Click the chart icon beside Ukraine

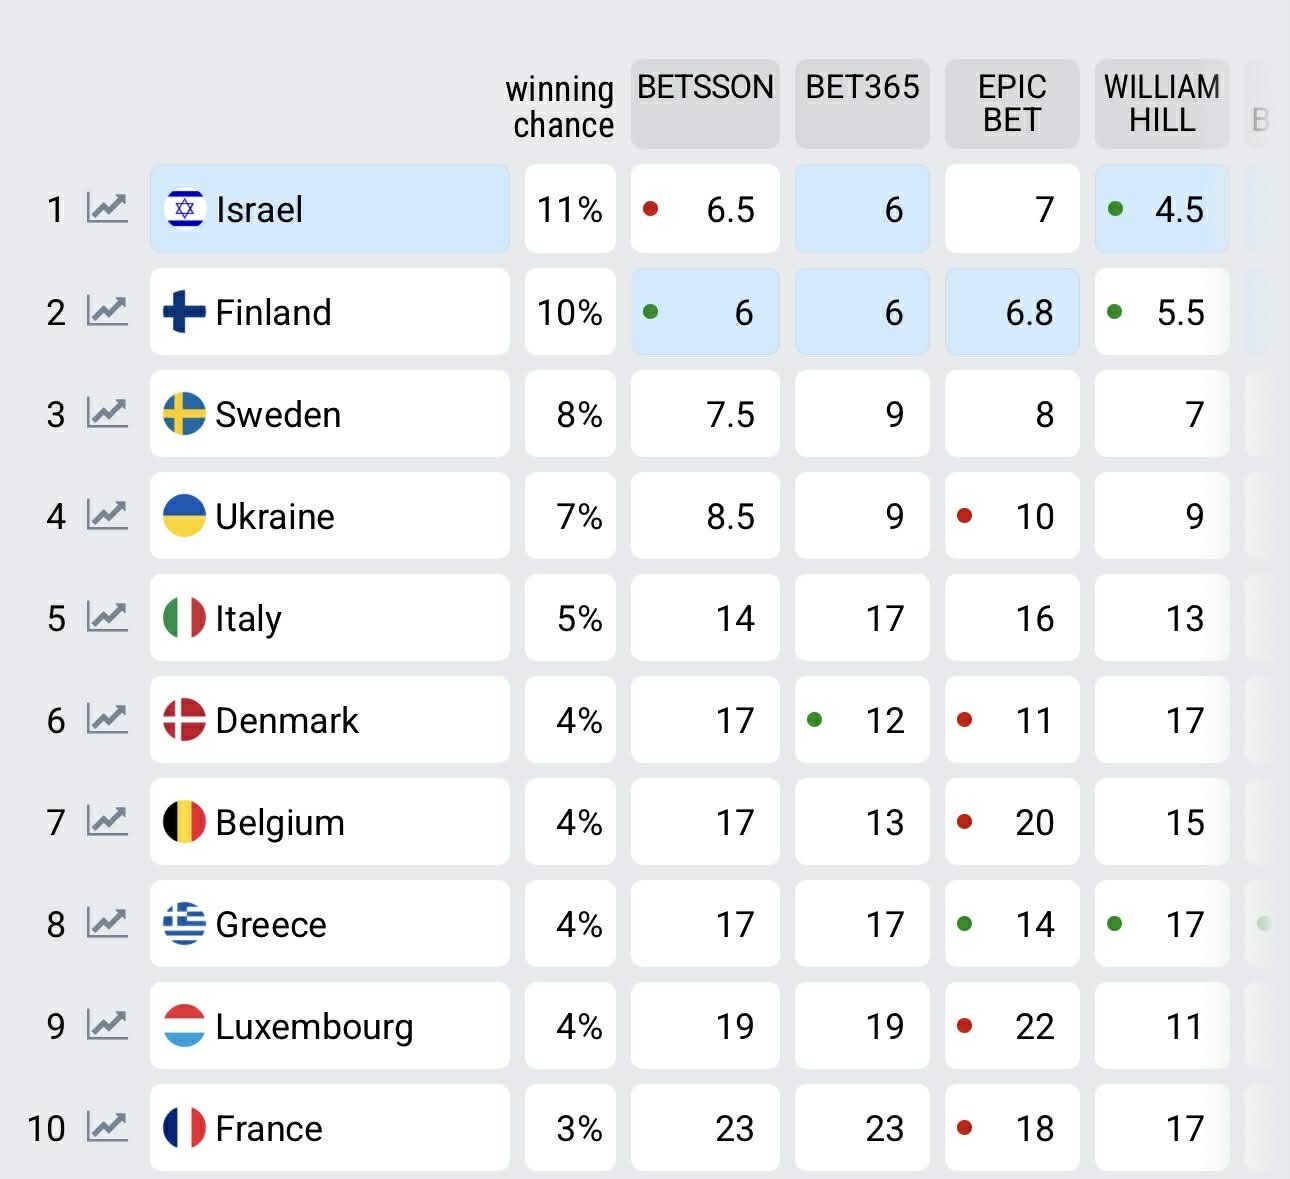click(107, 515)
